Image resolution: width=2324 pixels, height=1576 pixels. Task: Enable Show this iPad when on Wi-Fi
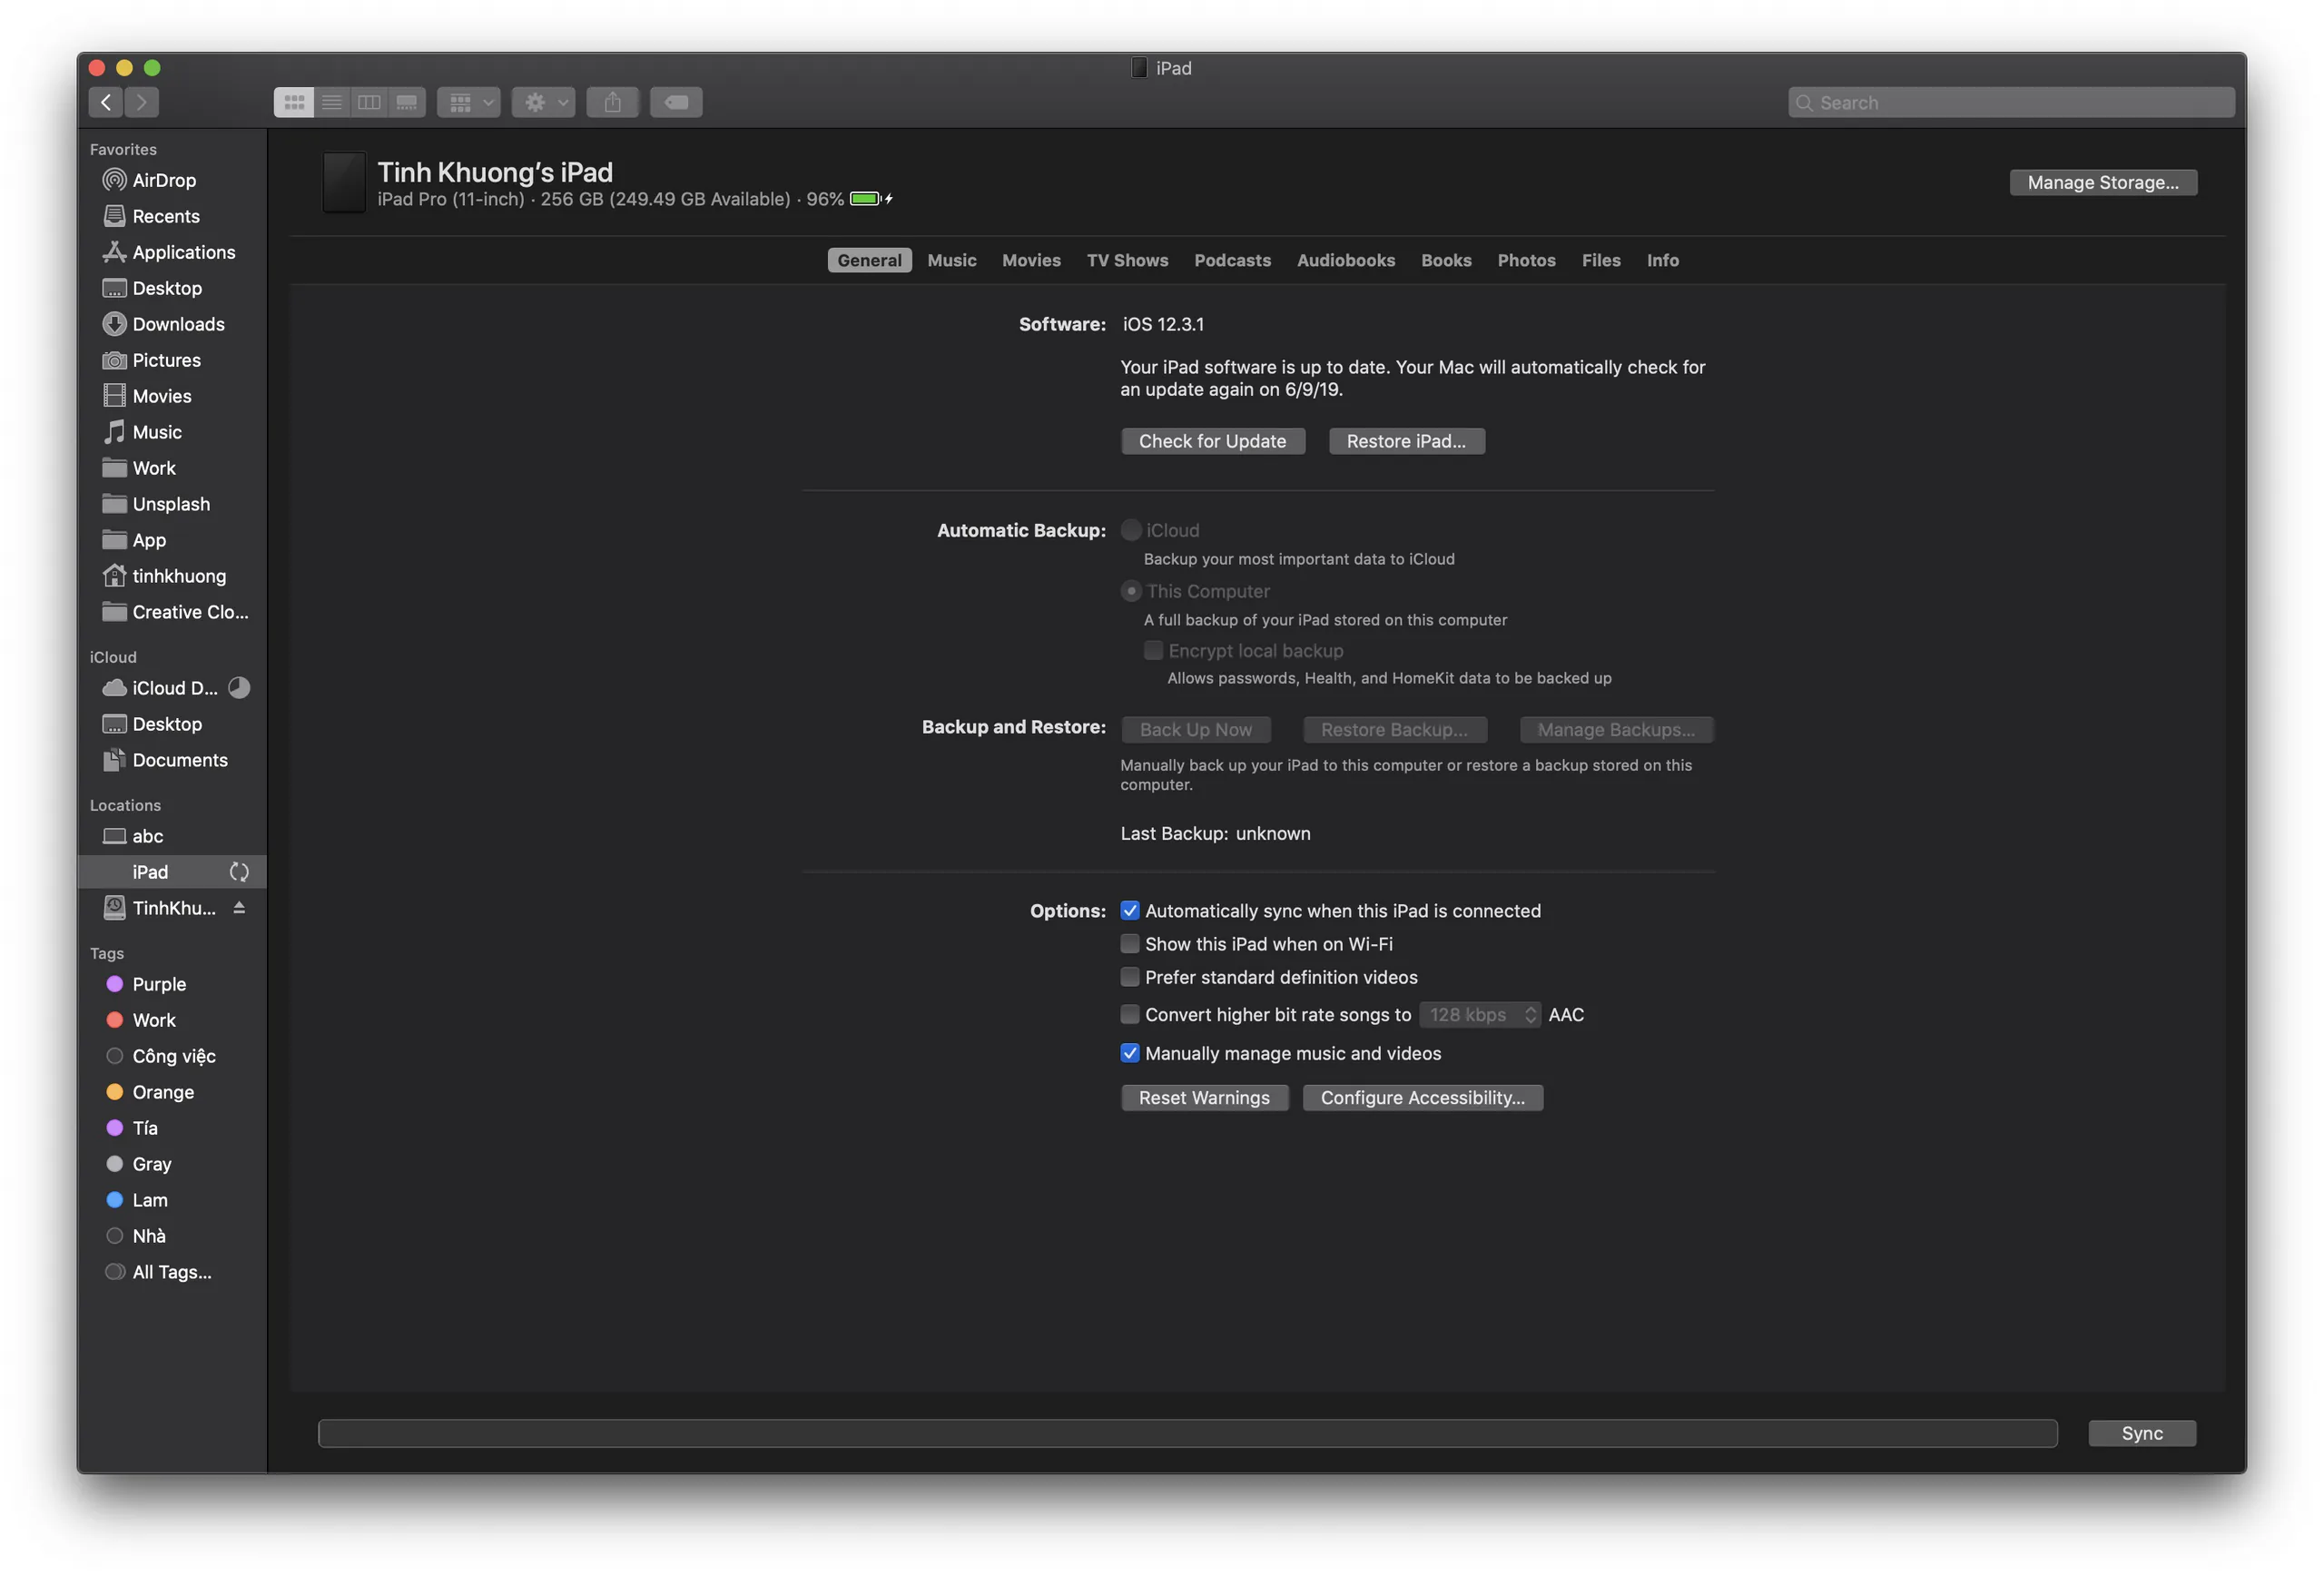[x=1130, y=944]
